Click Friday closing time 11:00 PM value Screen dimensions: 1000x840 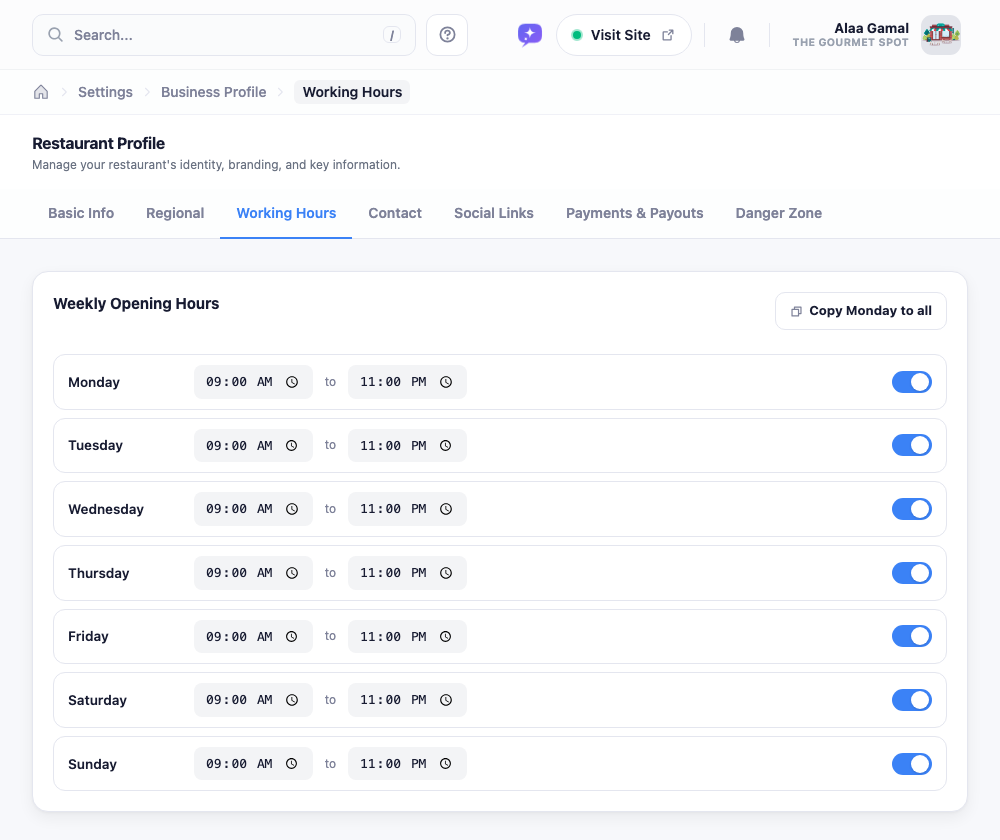point(393,637)
